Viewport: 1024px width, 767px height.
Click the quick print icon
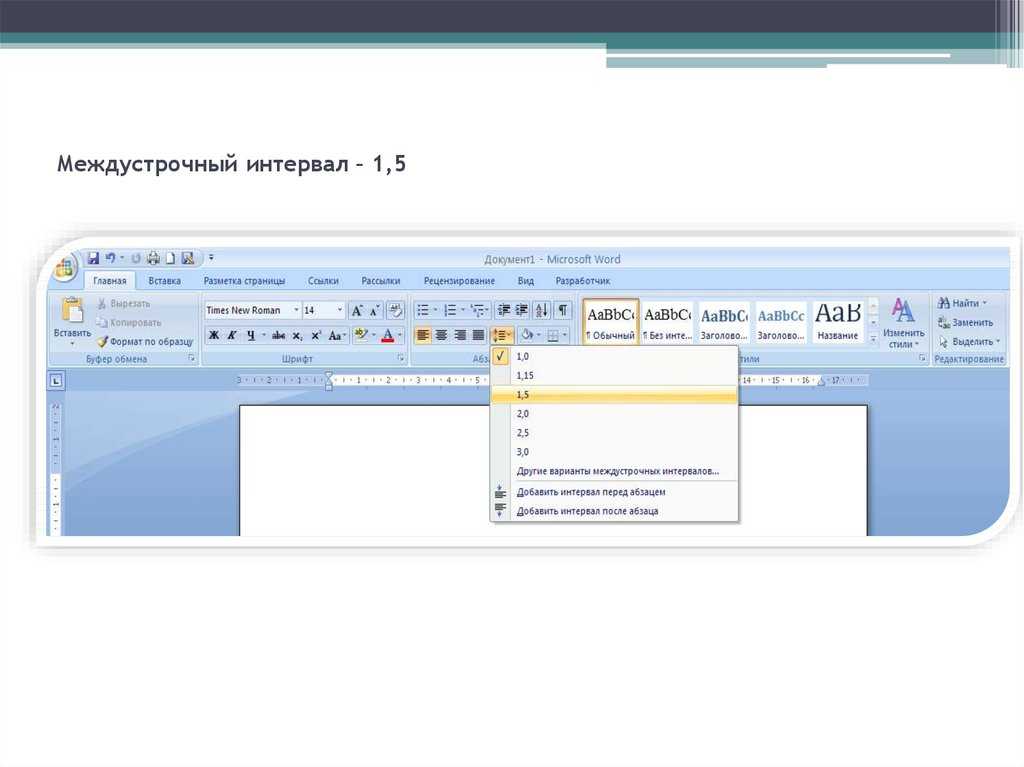153,258
